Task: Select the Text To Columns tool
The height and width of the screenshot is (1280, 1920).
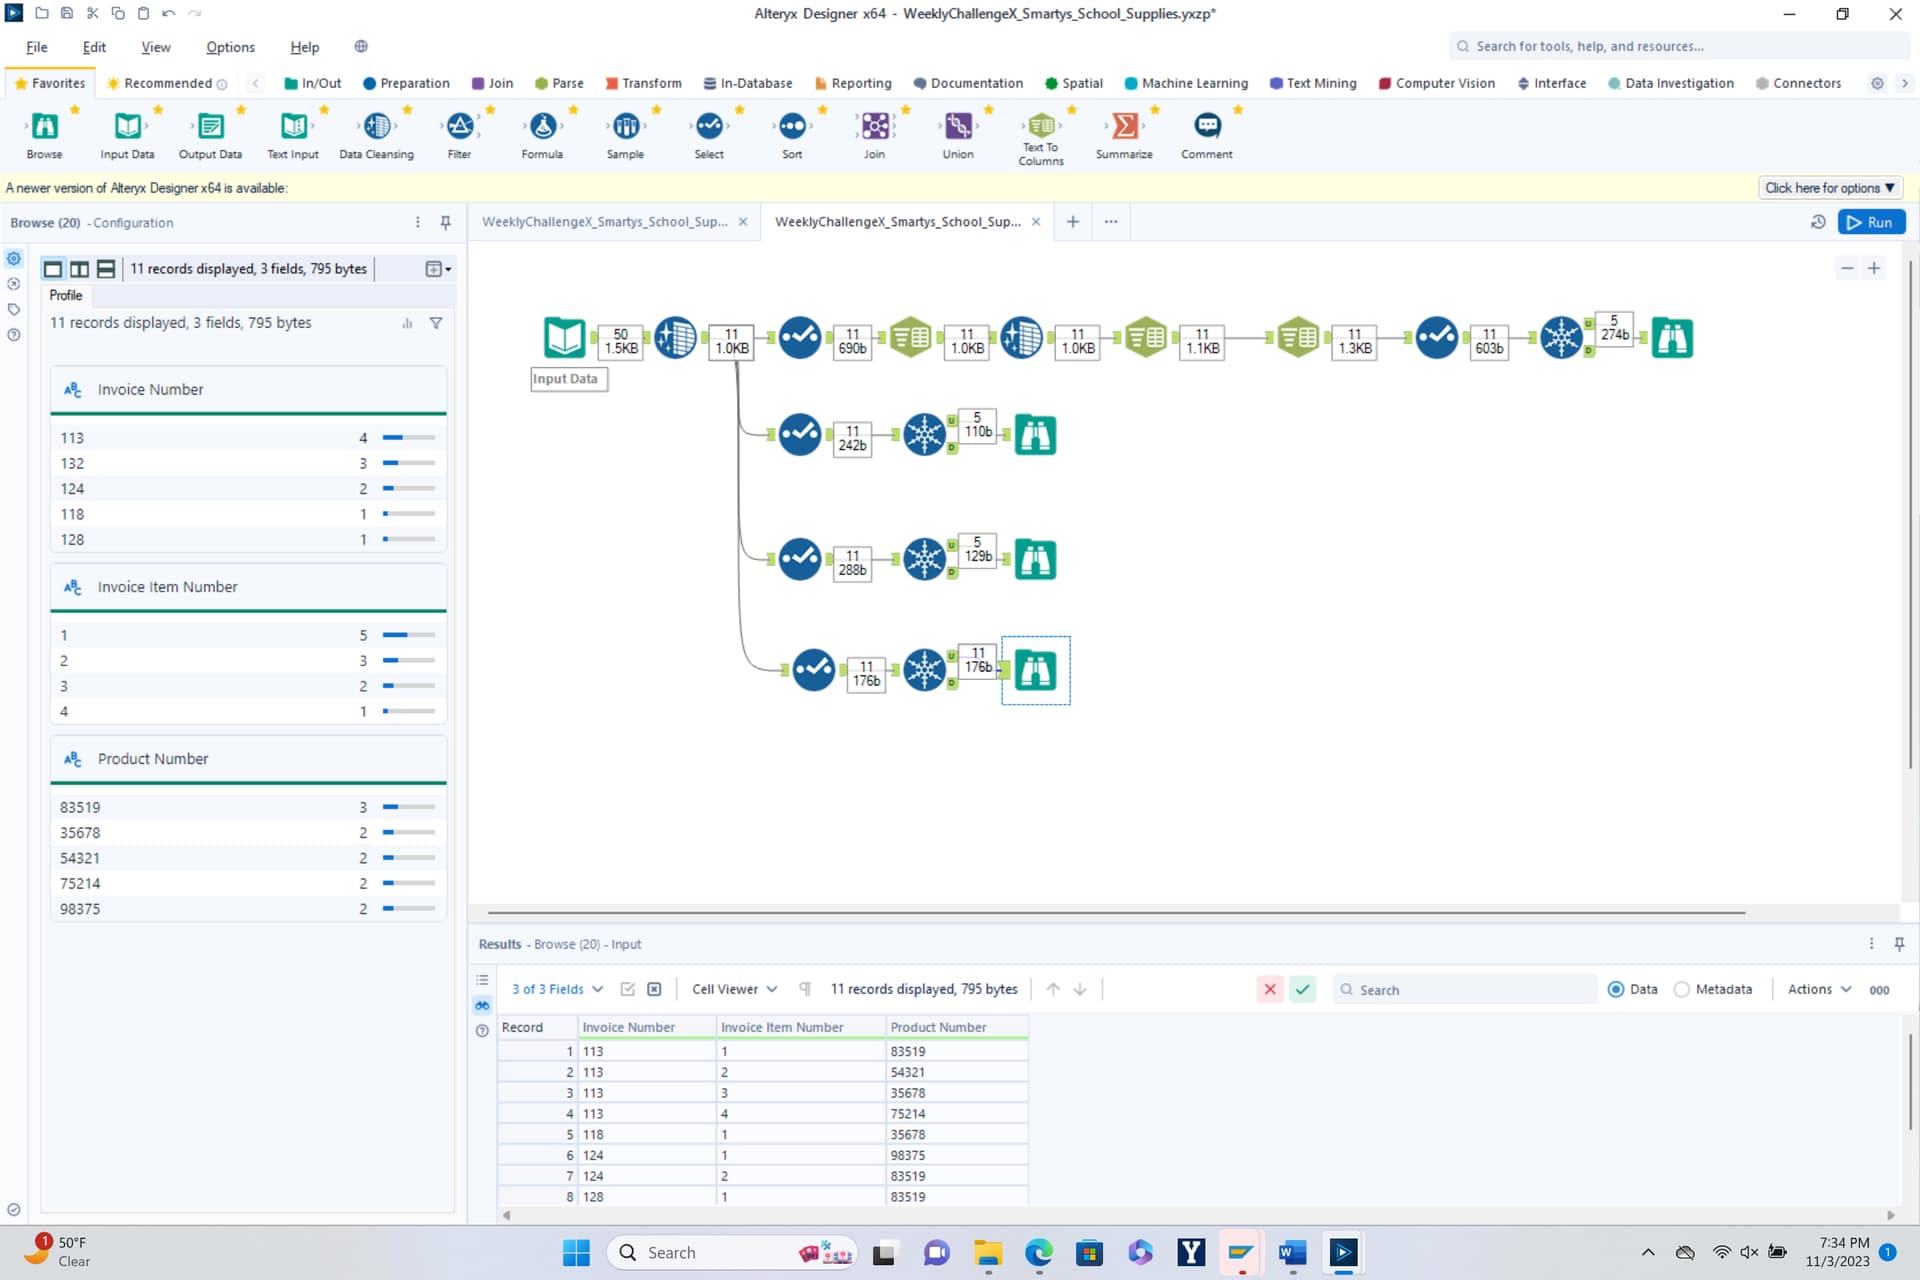Action: (1040, 127)
